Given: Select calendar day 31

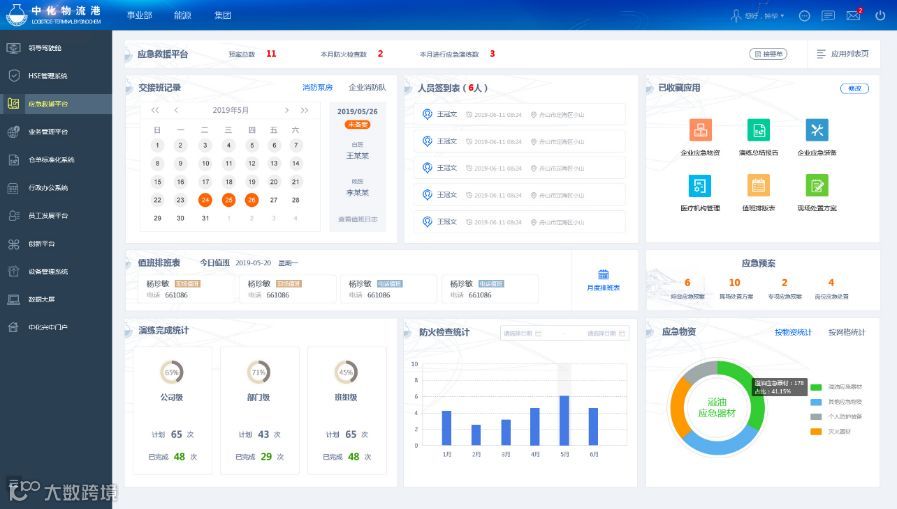Looking at the screenshot, I should click(205, 218).
